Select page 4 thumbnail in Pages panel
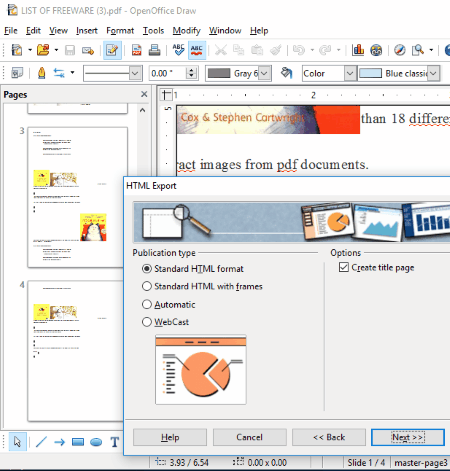The height and width of the screenshot is (471, 450). 75,351
